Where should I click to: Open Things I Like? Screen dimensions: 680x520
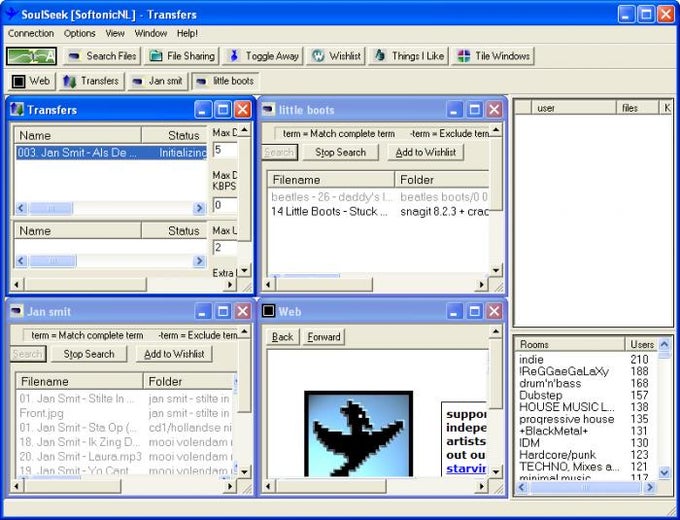[409, 56]
